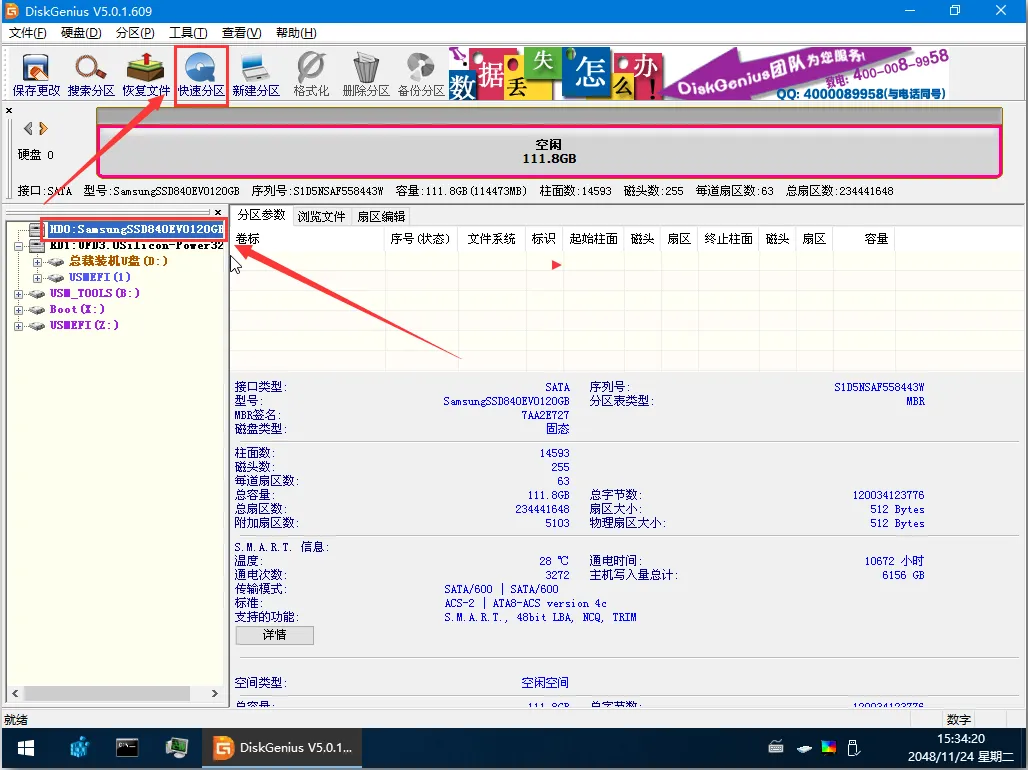Click the 新建分区 (New Partition) icon

click(256, 75)
